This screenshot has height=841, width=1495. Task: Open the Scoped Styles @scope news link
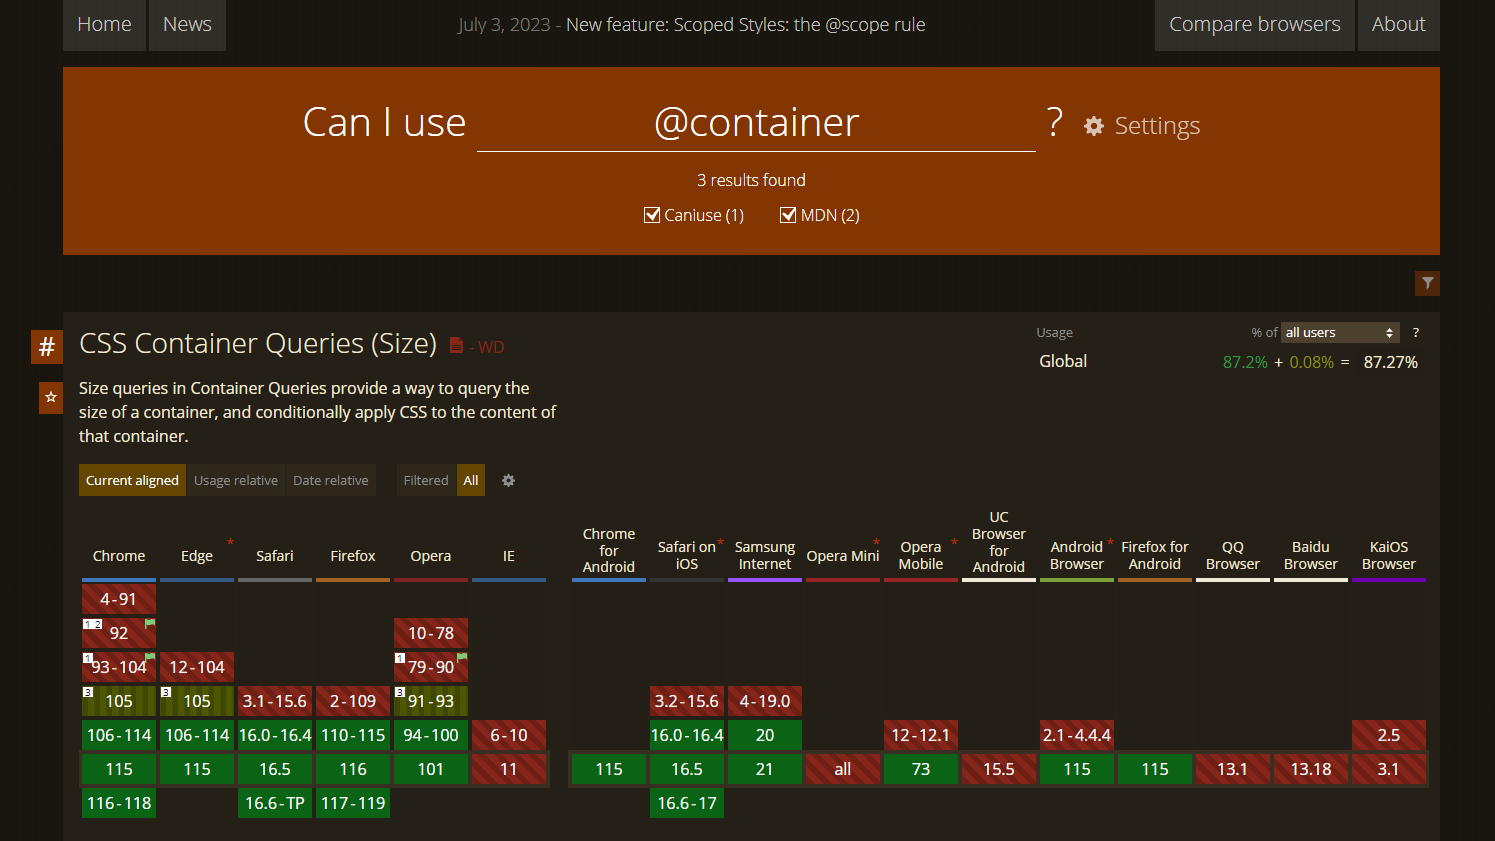[x=746, y=25]
